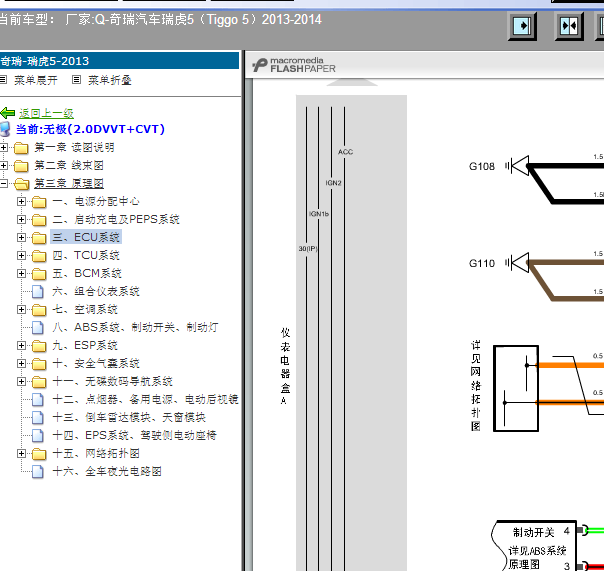Click the green back arrow icon

pyautogui.click(x=7, y=113)
